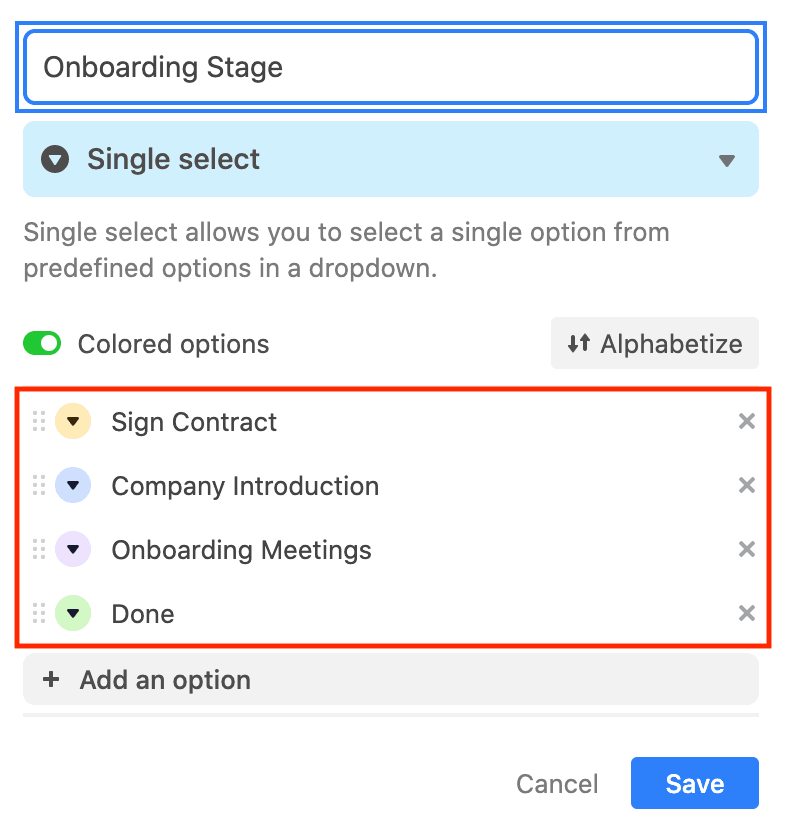Remove the Sign Contract option
Screen dimensions: 787x837
(746, 422)
